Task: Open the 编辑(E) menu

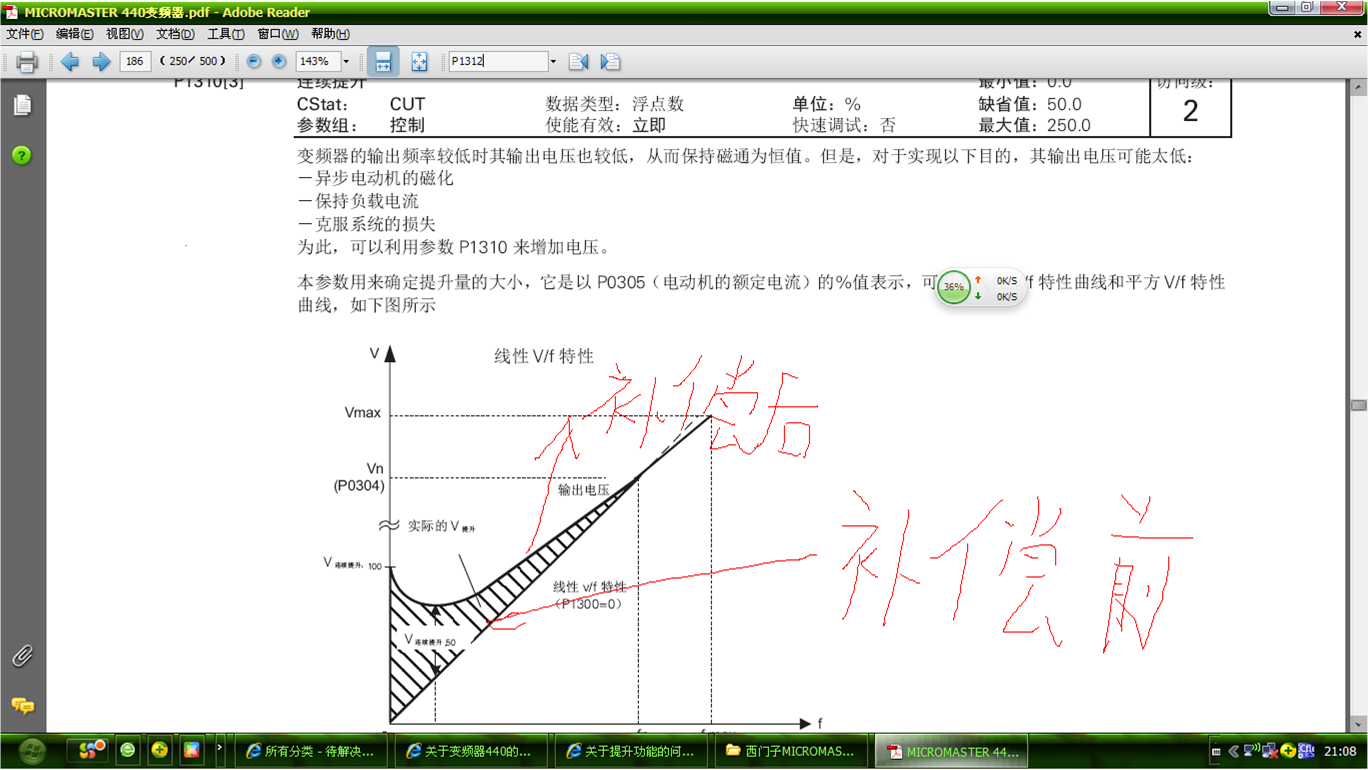Action: (74, 34)
